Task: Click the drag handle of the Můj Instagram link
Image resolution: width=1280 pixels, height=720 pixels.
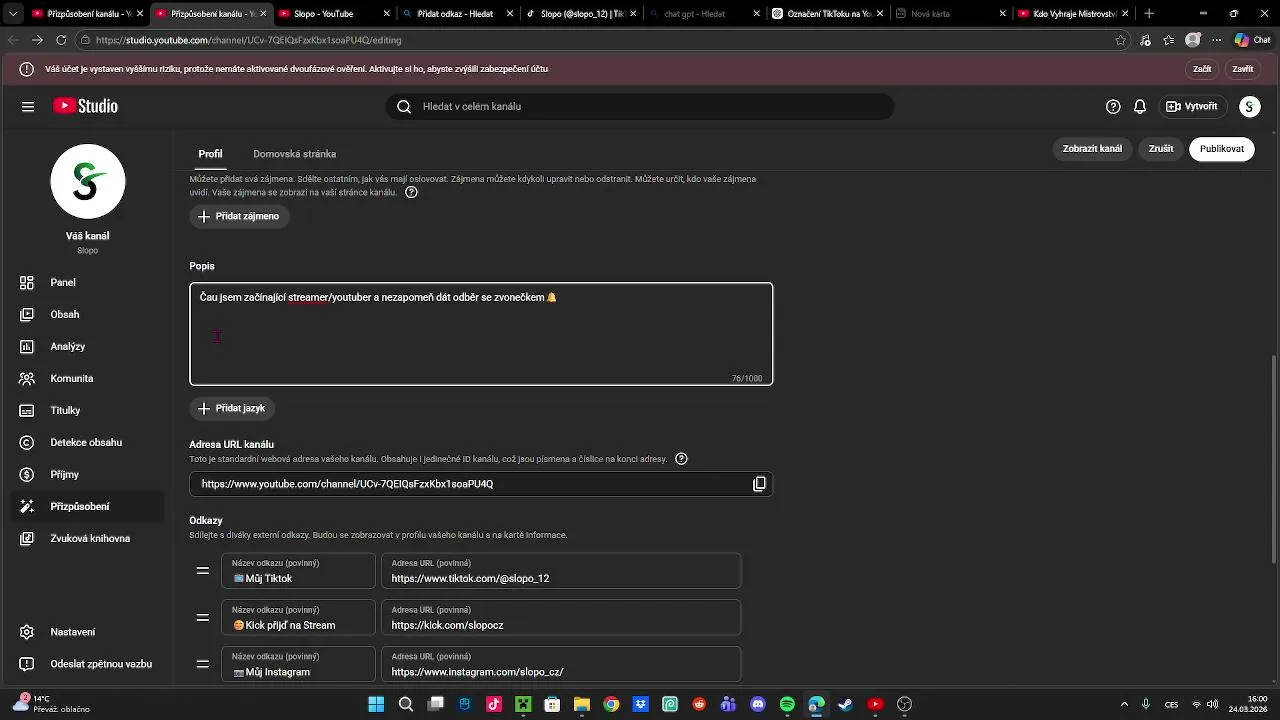Action: (x=203, y=665)
